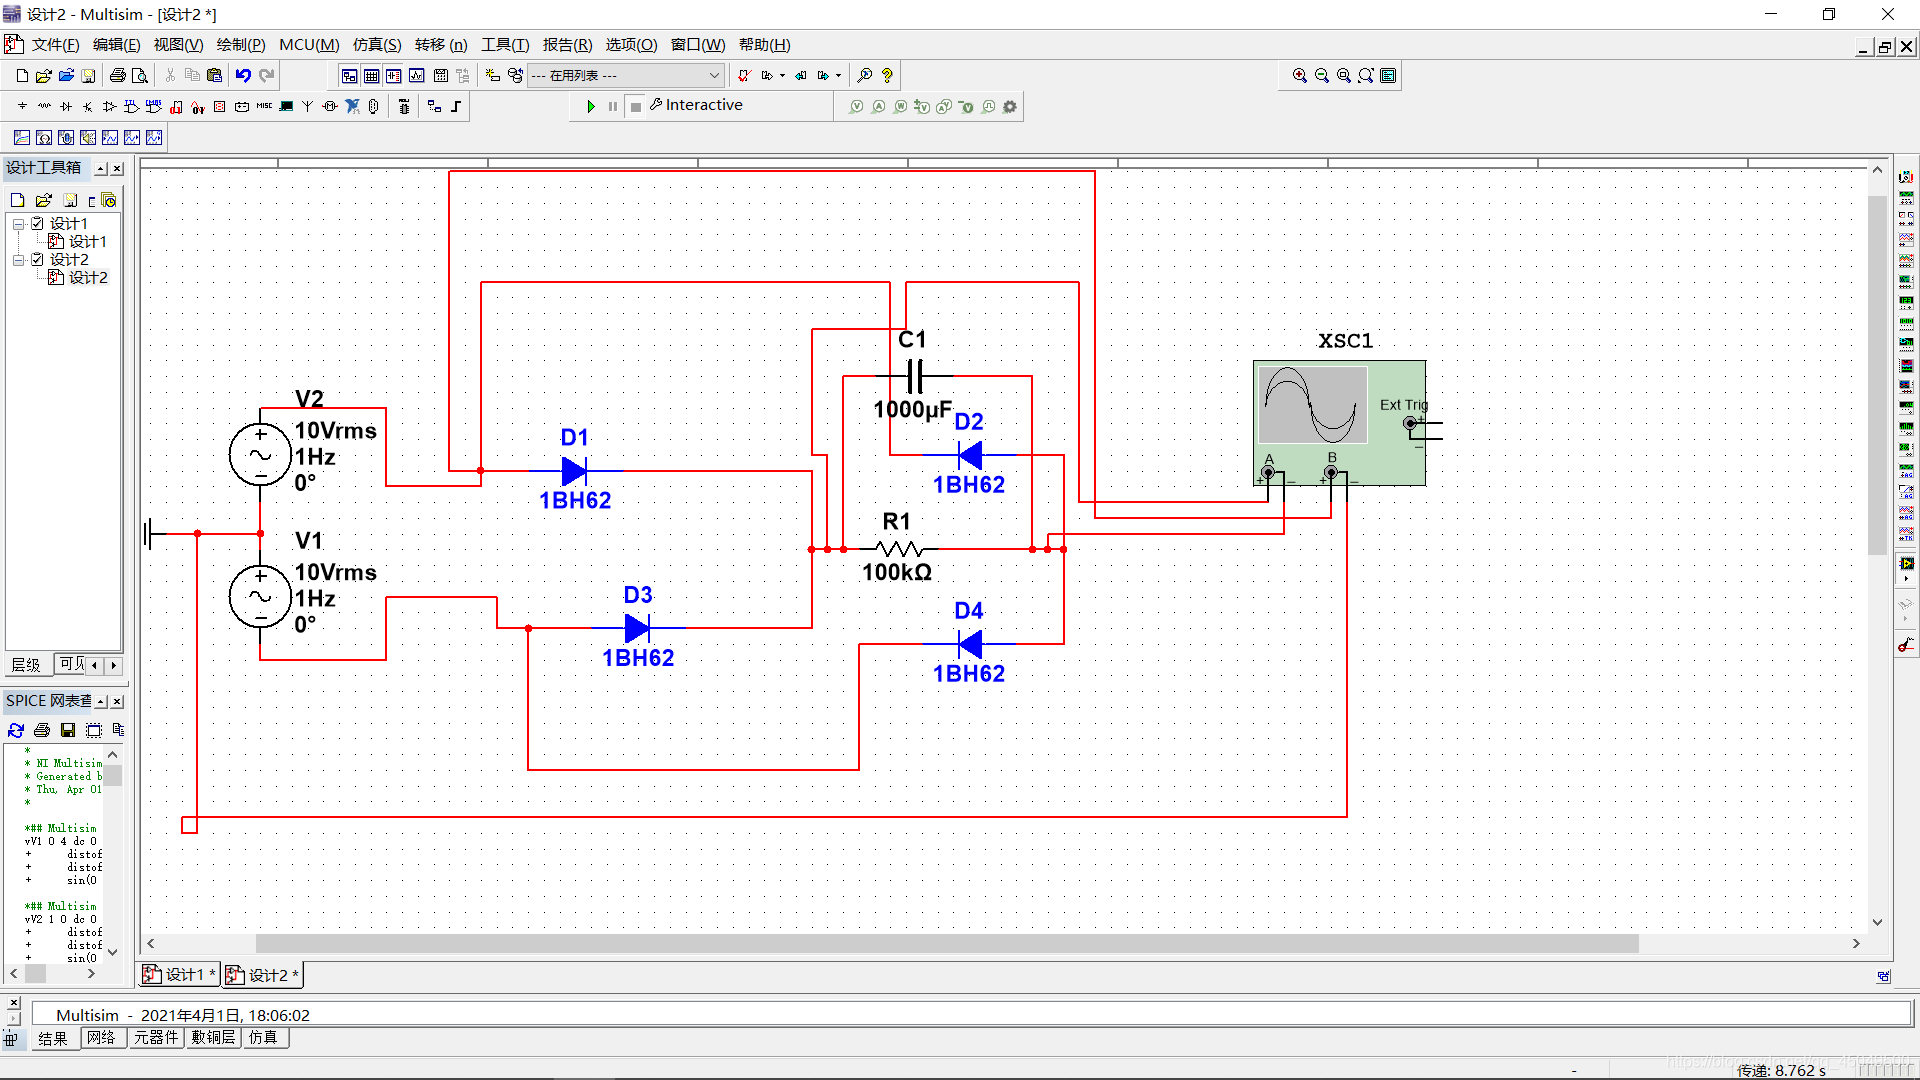The width and height of the screenshot is (1920, 1080).
Task: Click the Undo arrow icon
Action: point(243,75)
